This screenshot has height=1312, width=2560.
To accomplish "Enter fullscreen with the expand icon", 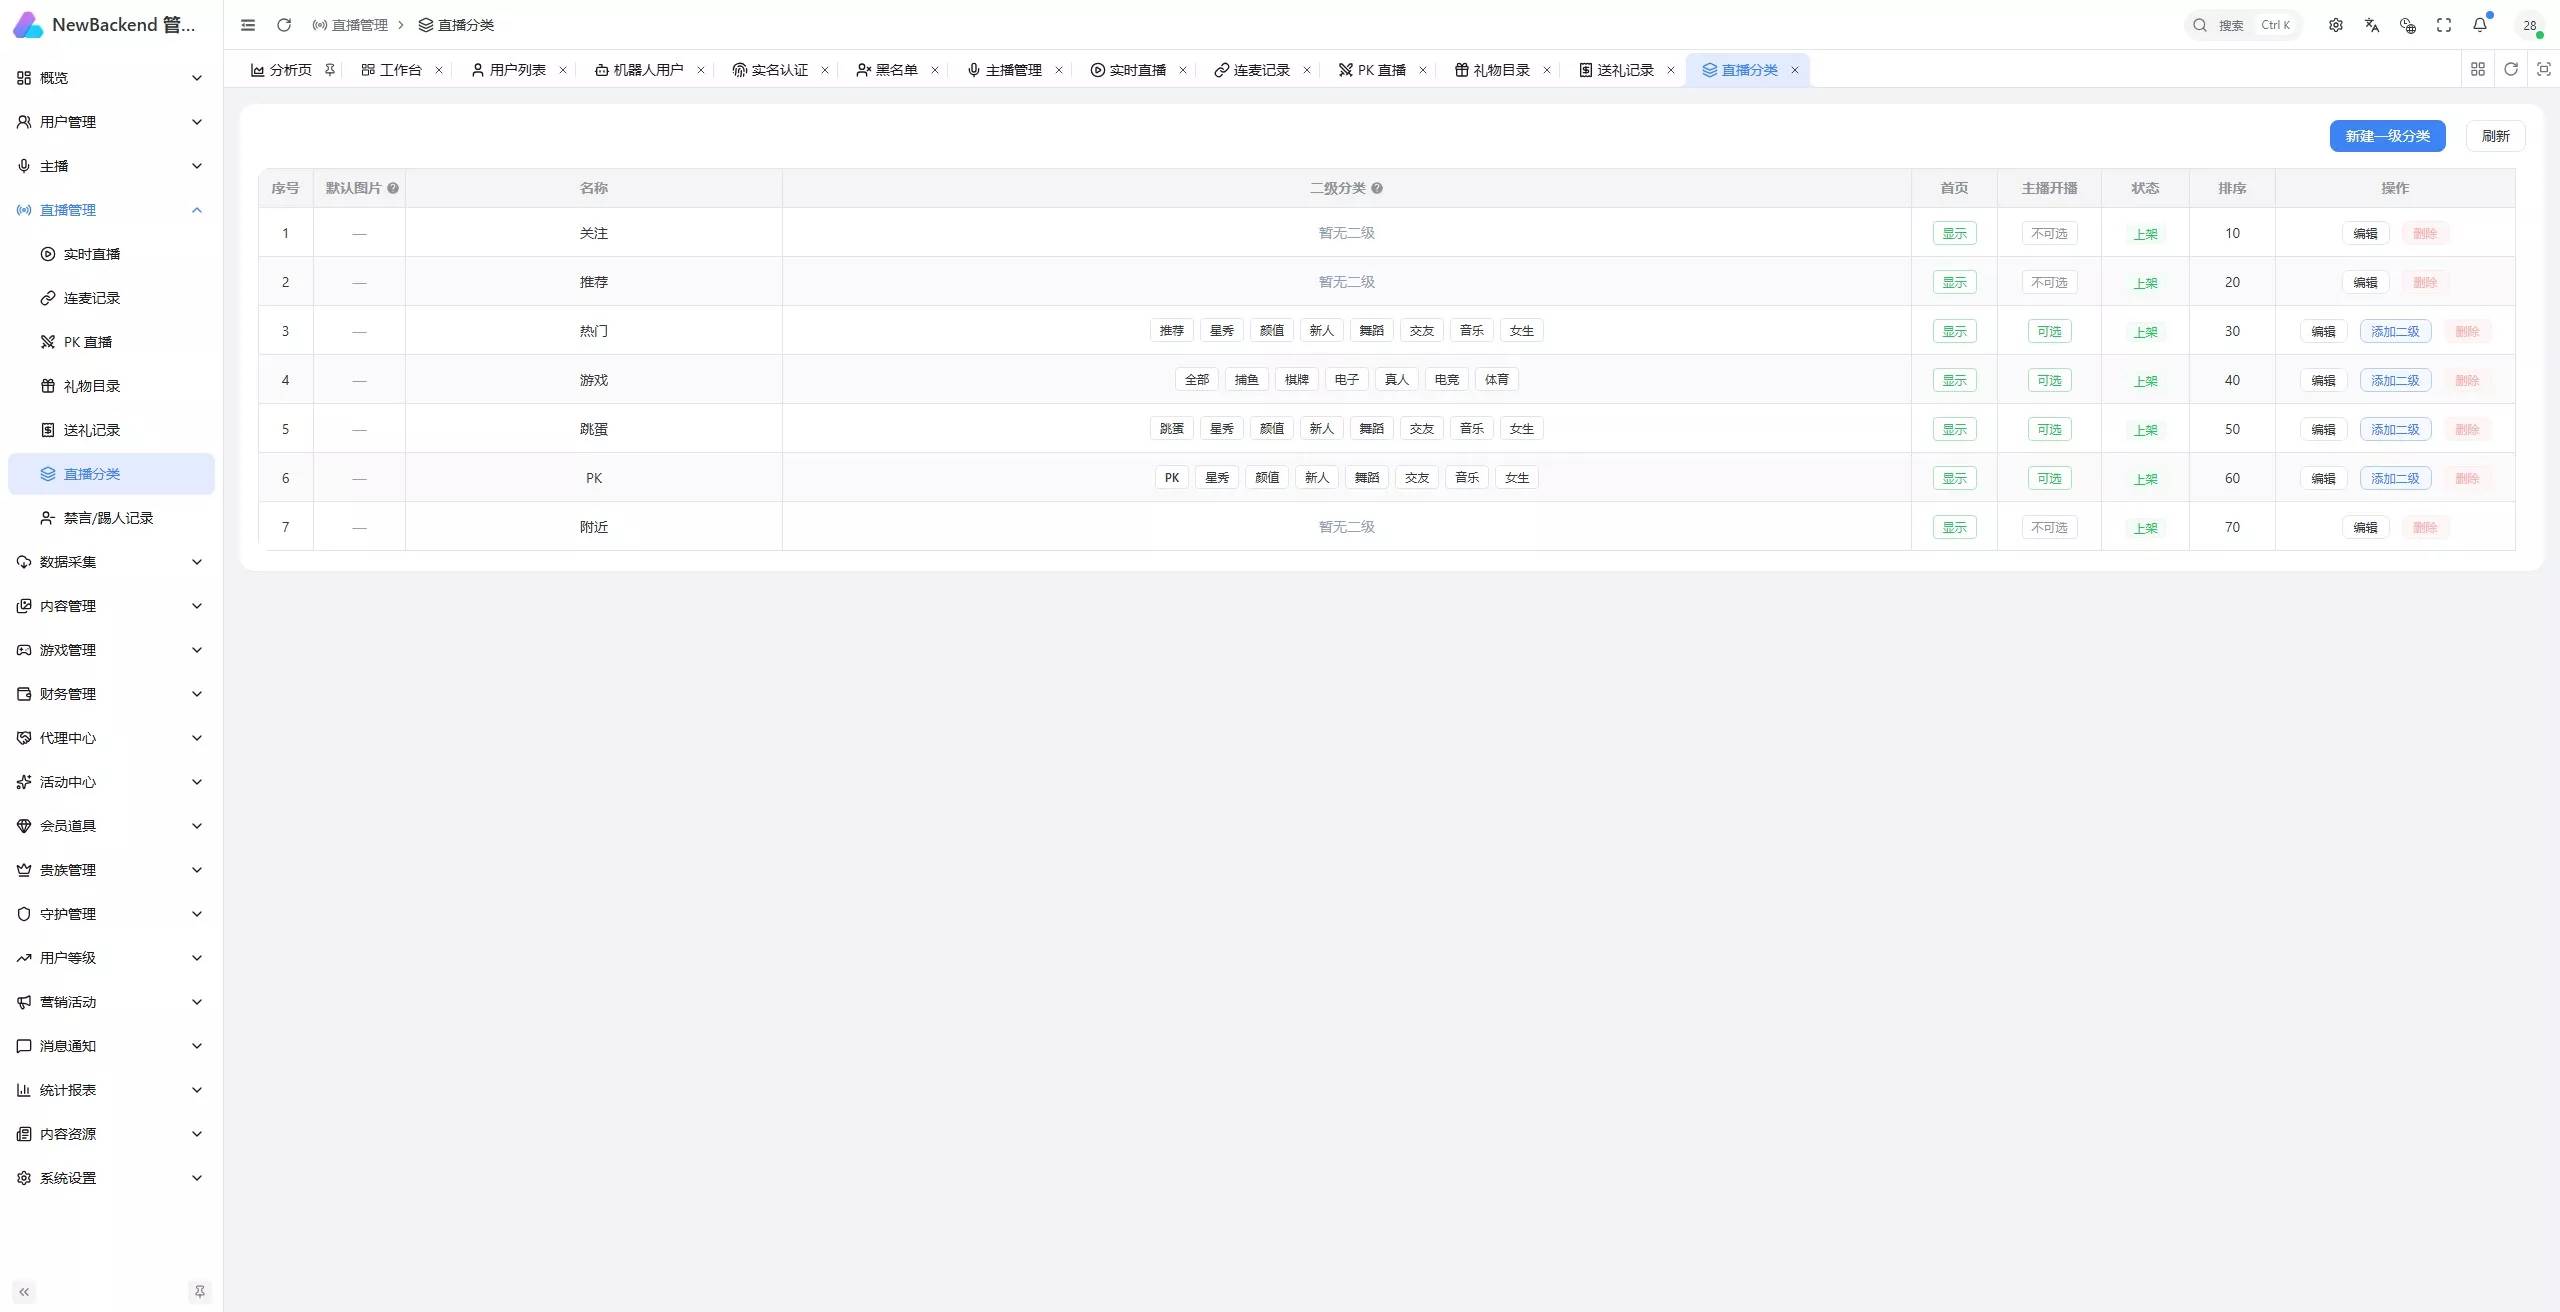I will [2444, 25].
